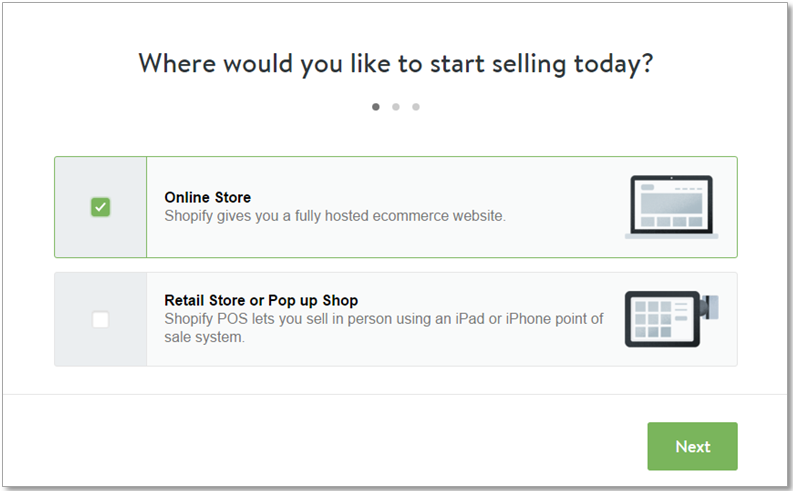Select the Retail Store or Pop up Shop title

(261, 300)
